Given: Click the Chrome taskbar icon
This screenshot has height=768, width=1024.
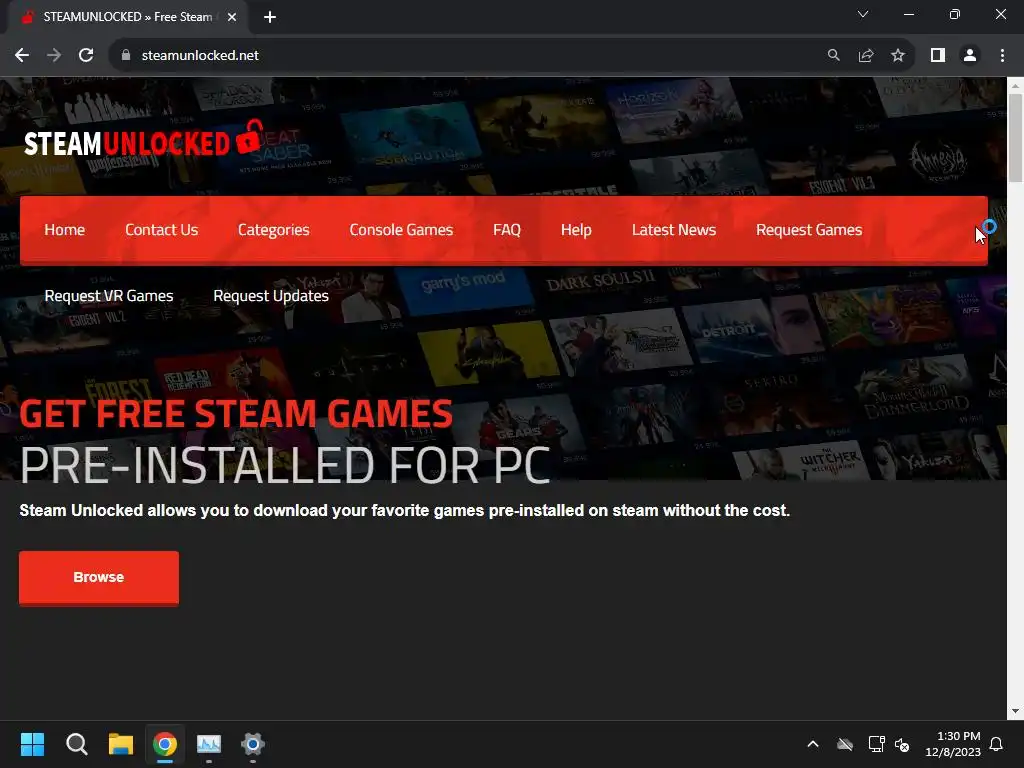Looking at the screenshot, I should (165, 744).
